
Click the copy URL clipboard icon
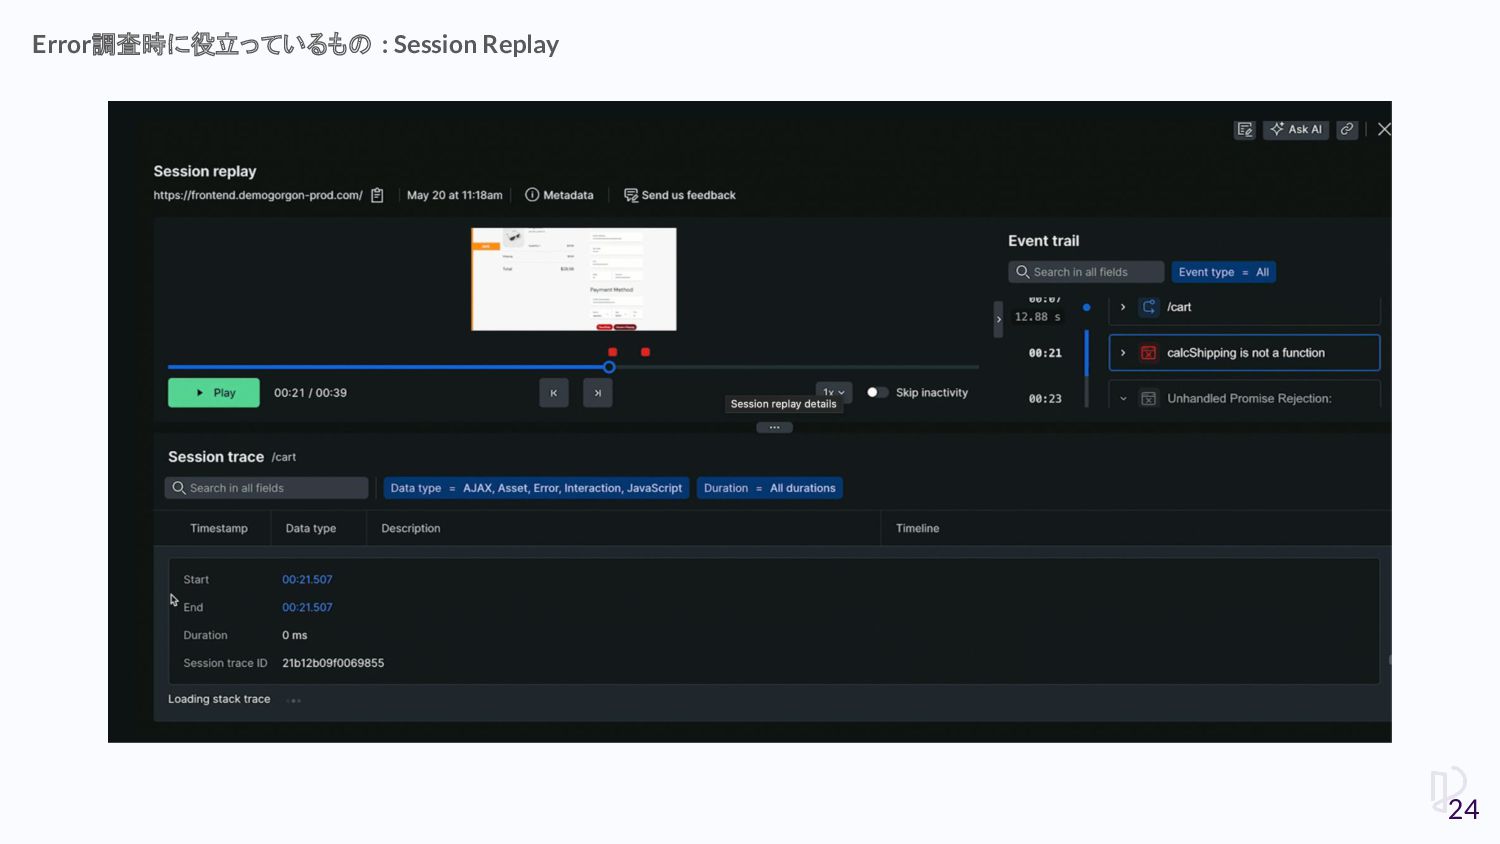pos(377,196)
